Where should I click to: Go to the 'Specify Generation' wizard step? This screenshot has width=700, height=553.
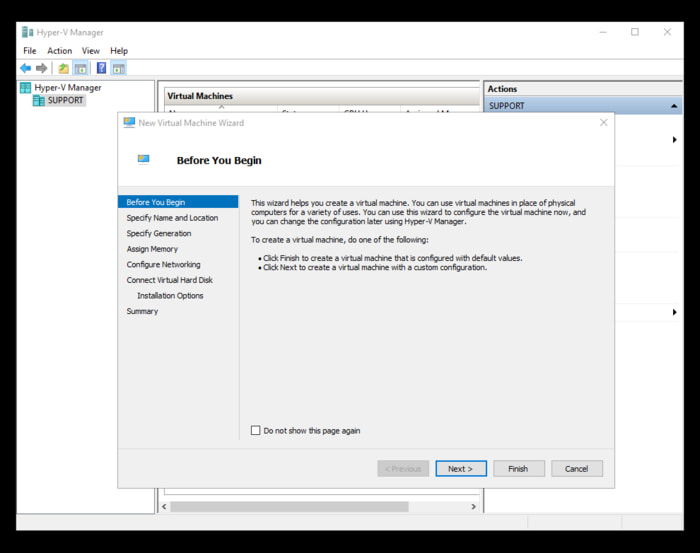(x=159, y=233)
